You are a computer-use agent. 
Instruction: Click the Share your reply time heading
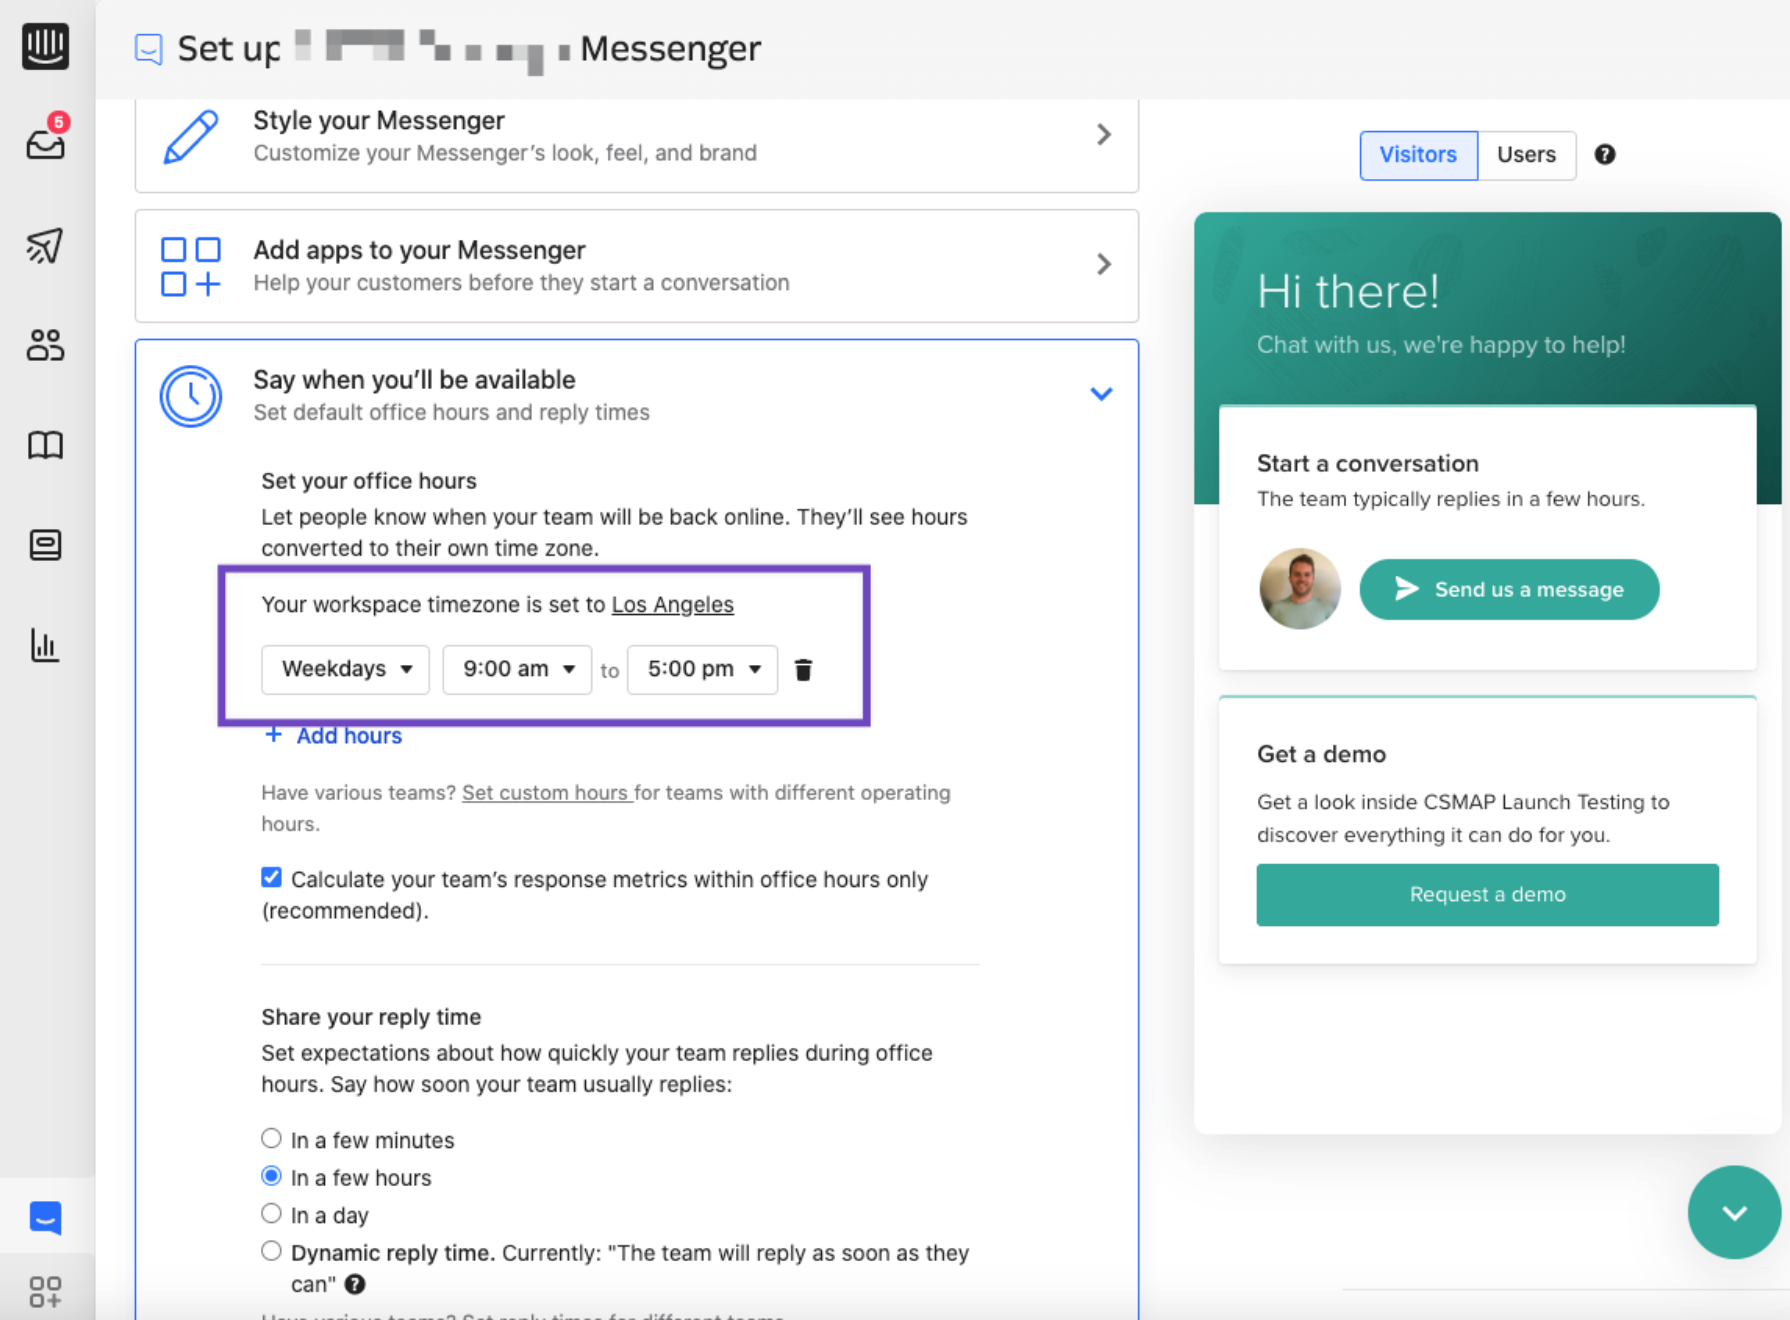coord(371,1017)
